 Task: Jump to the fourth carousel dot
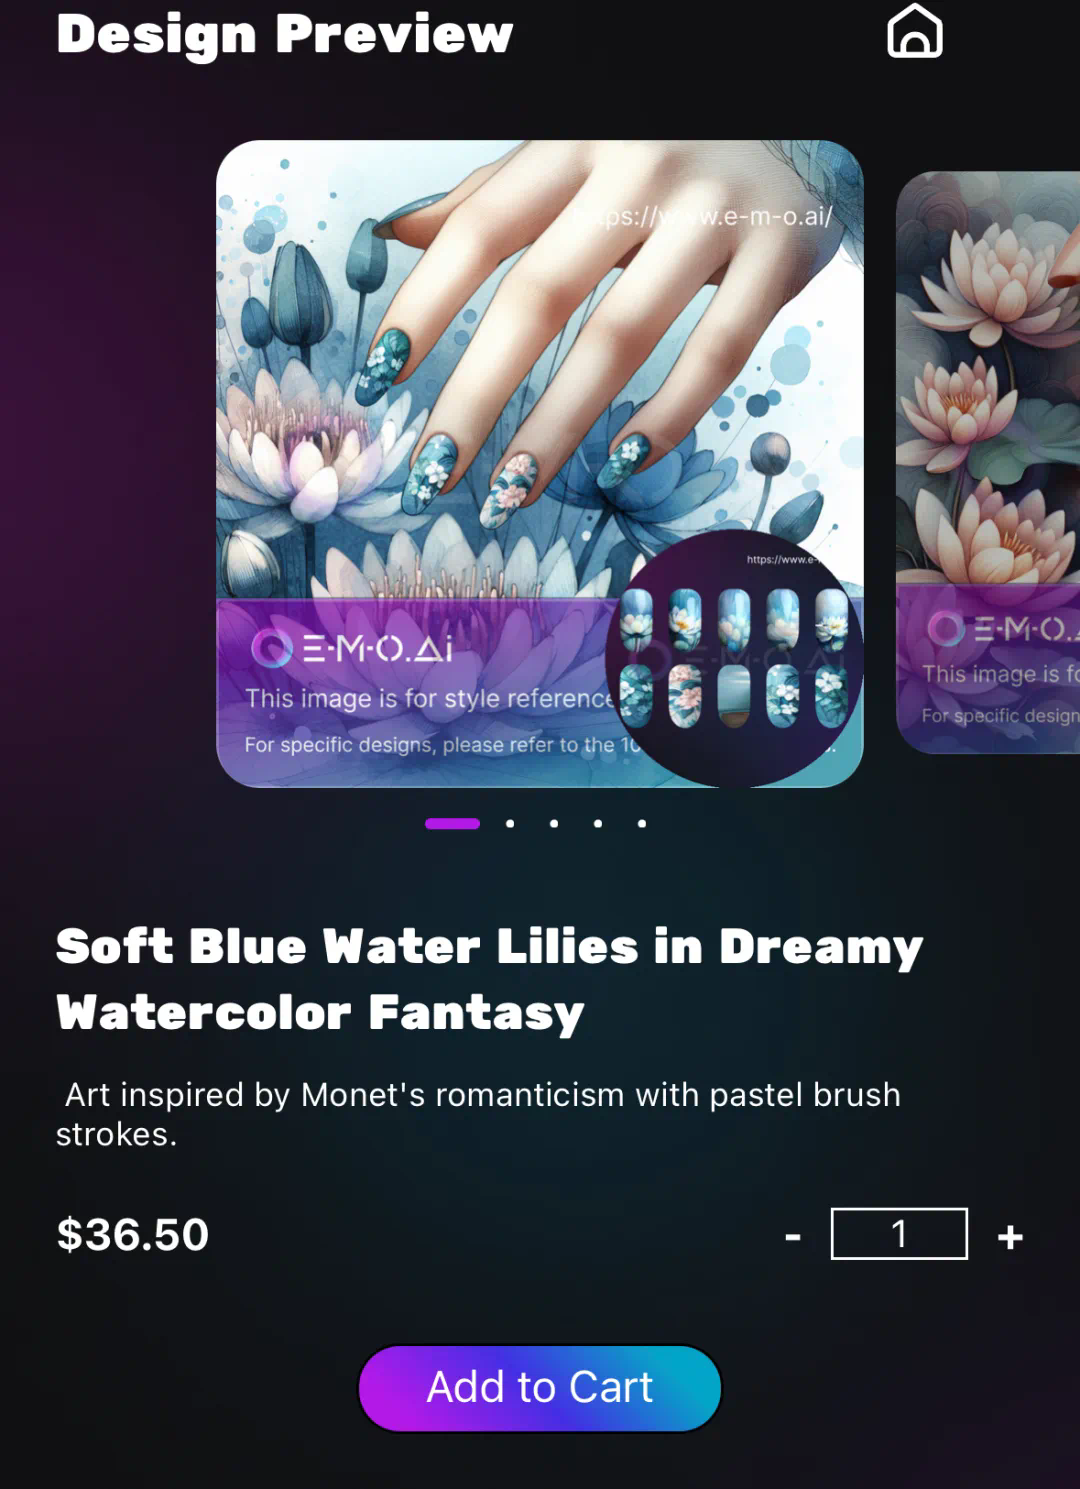tap(598, 823)
